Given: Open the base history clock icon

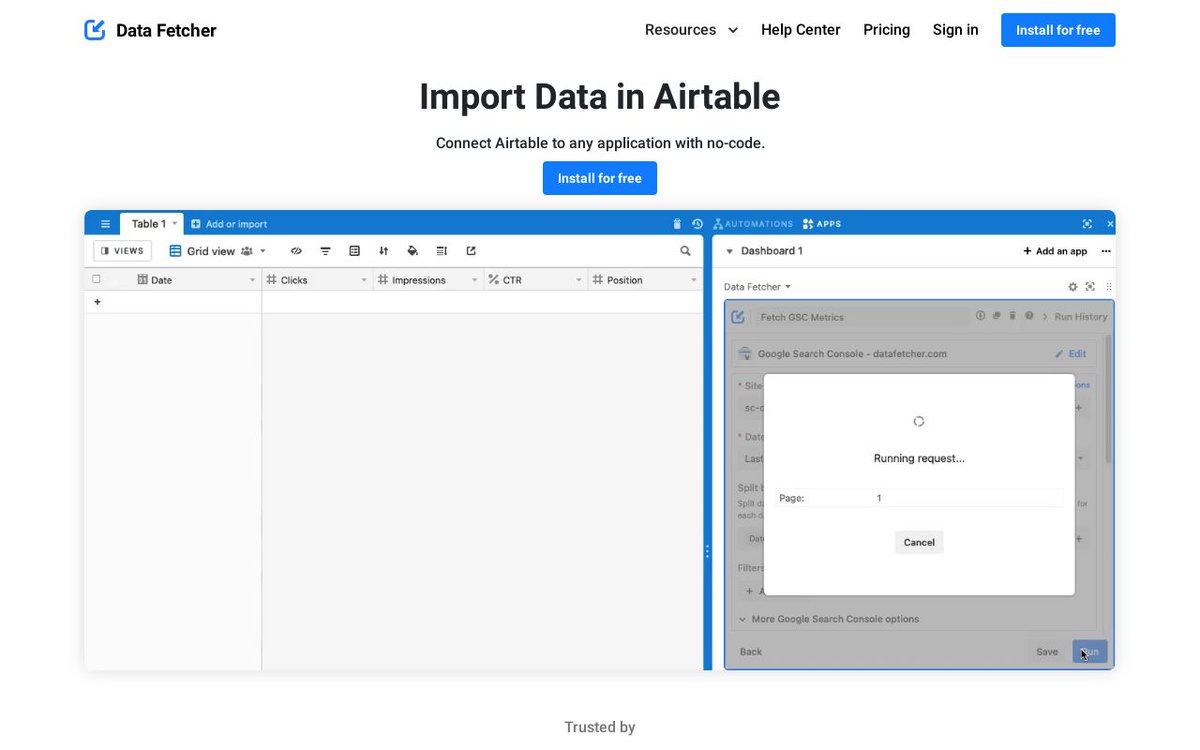Looking at the screenshot, I should click(x=697, y=224).
